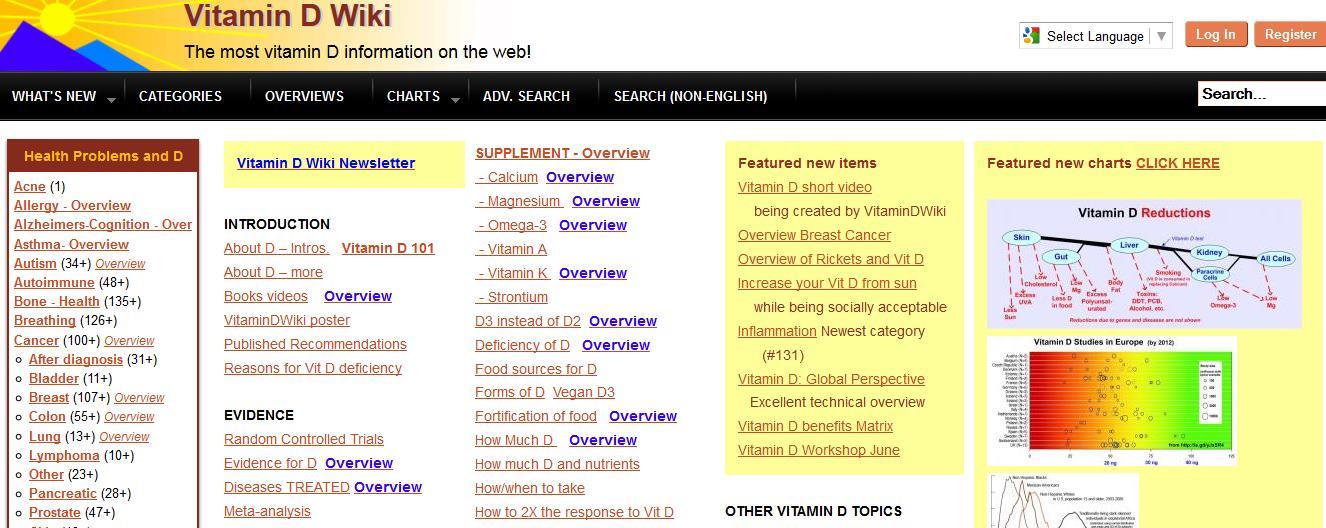Follow the Overview Breast Cancer link

tap(814, 235)
